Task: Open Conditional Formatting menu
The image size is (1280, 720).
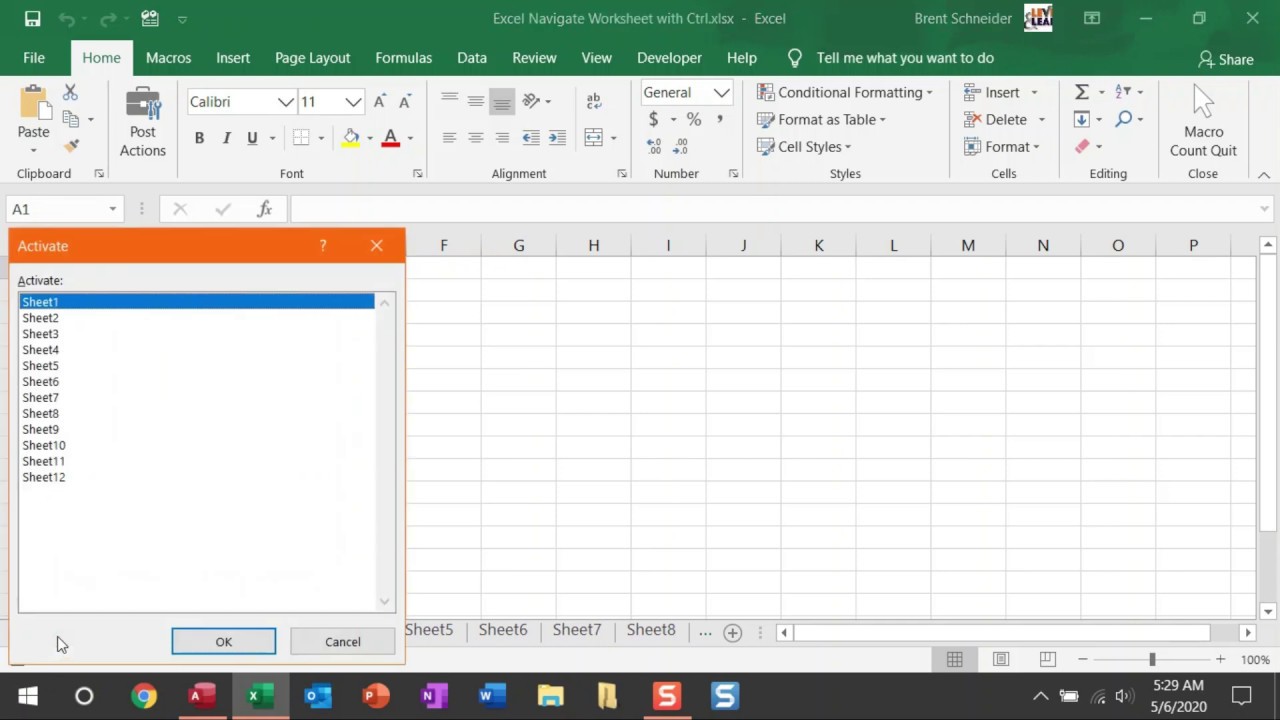Action: [845, 92]
